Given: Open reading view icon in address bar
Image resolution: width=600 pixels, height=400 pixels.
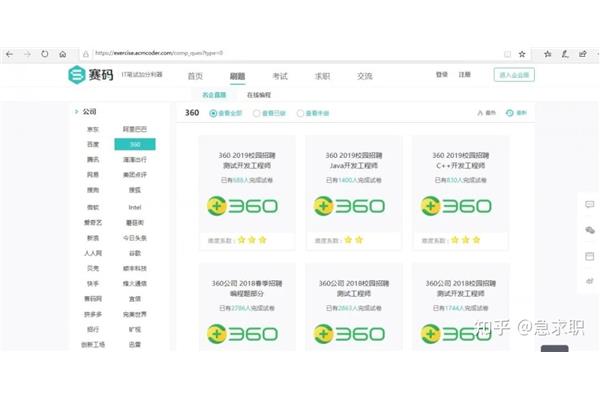Looking at the screenshot, I should pos(507,54).
